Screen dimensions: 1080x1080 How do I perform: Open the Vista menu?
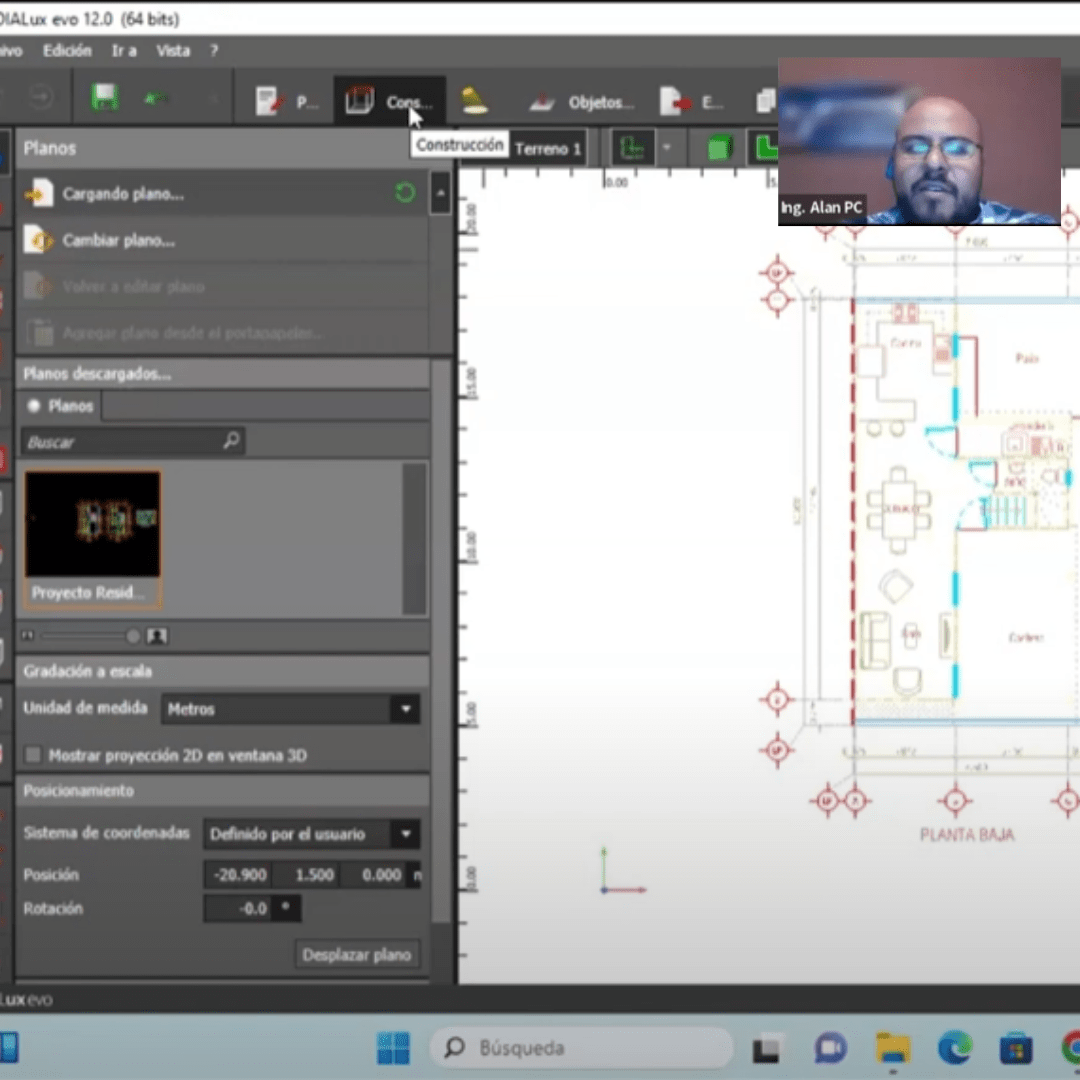173,51
